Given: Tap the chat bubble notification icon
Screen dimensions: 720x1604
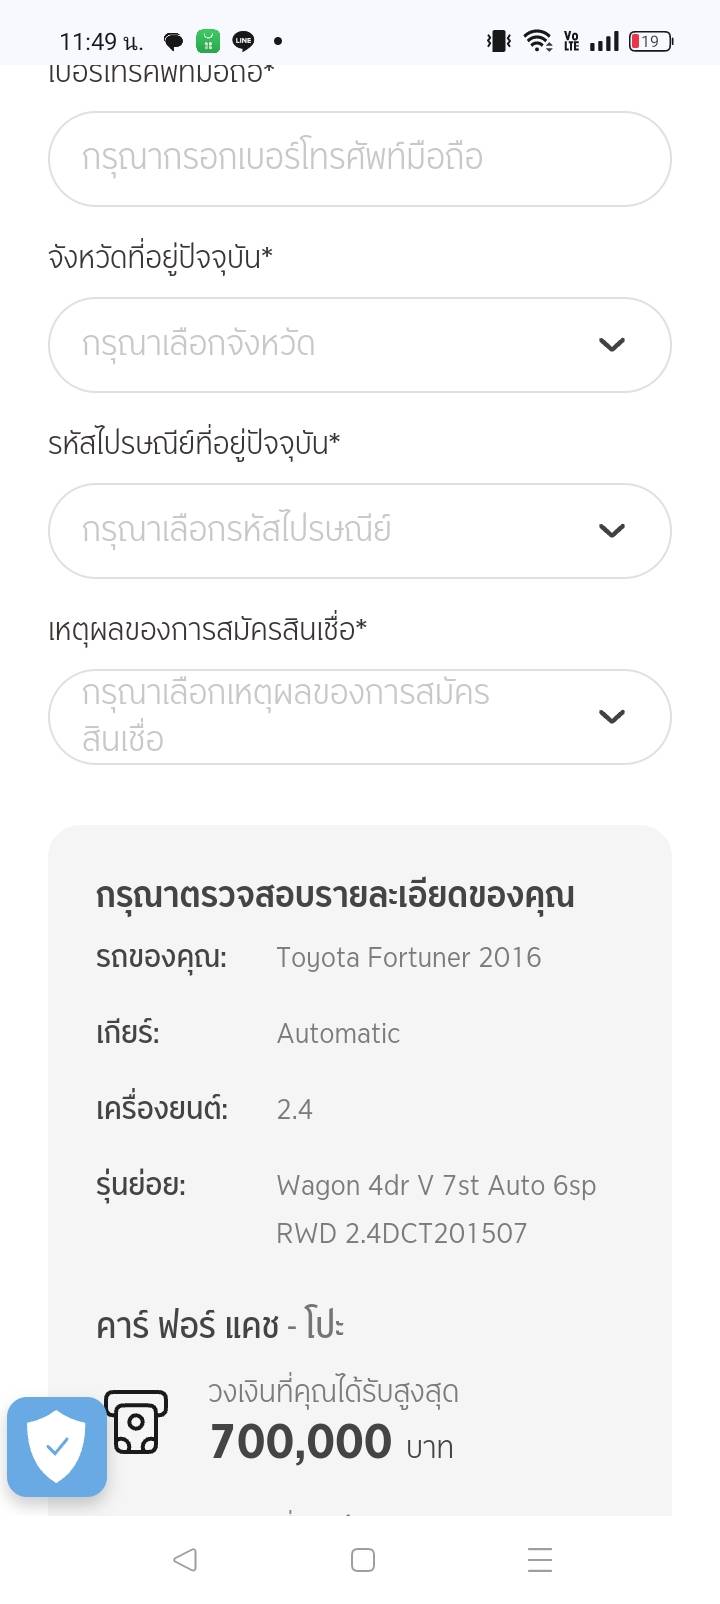Looking at the screenshot, I should click(x=174, y=41).
